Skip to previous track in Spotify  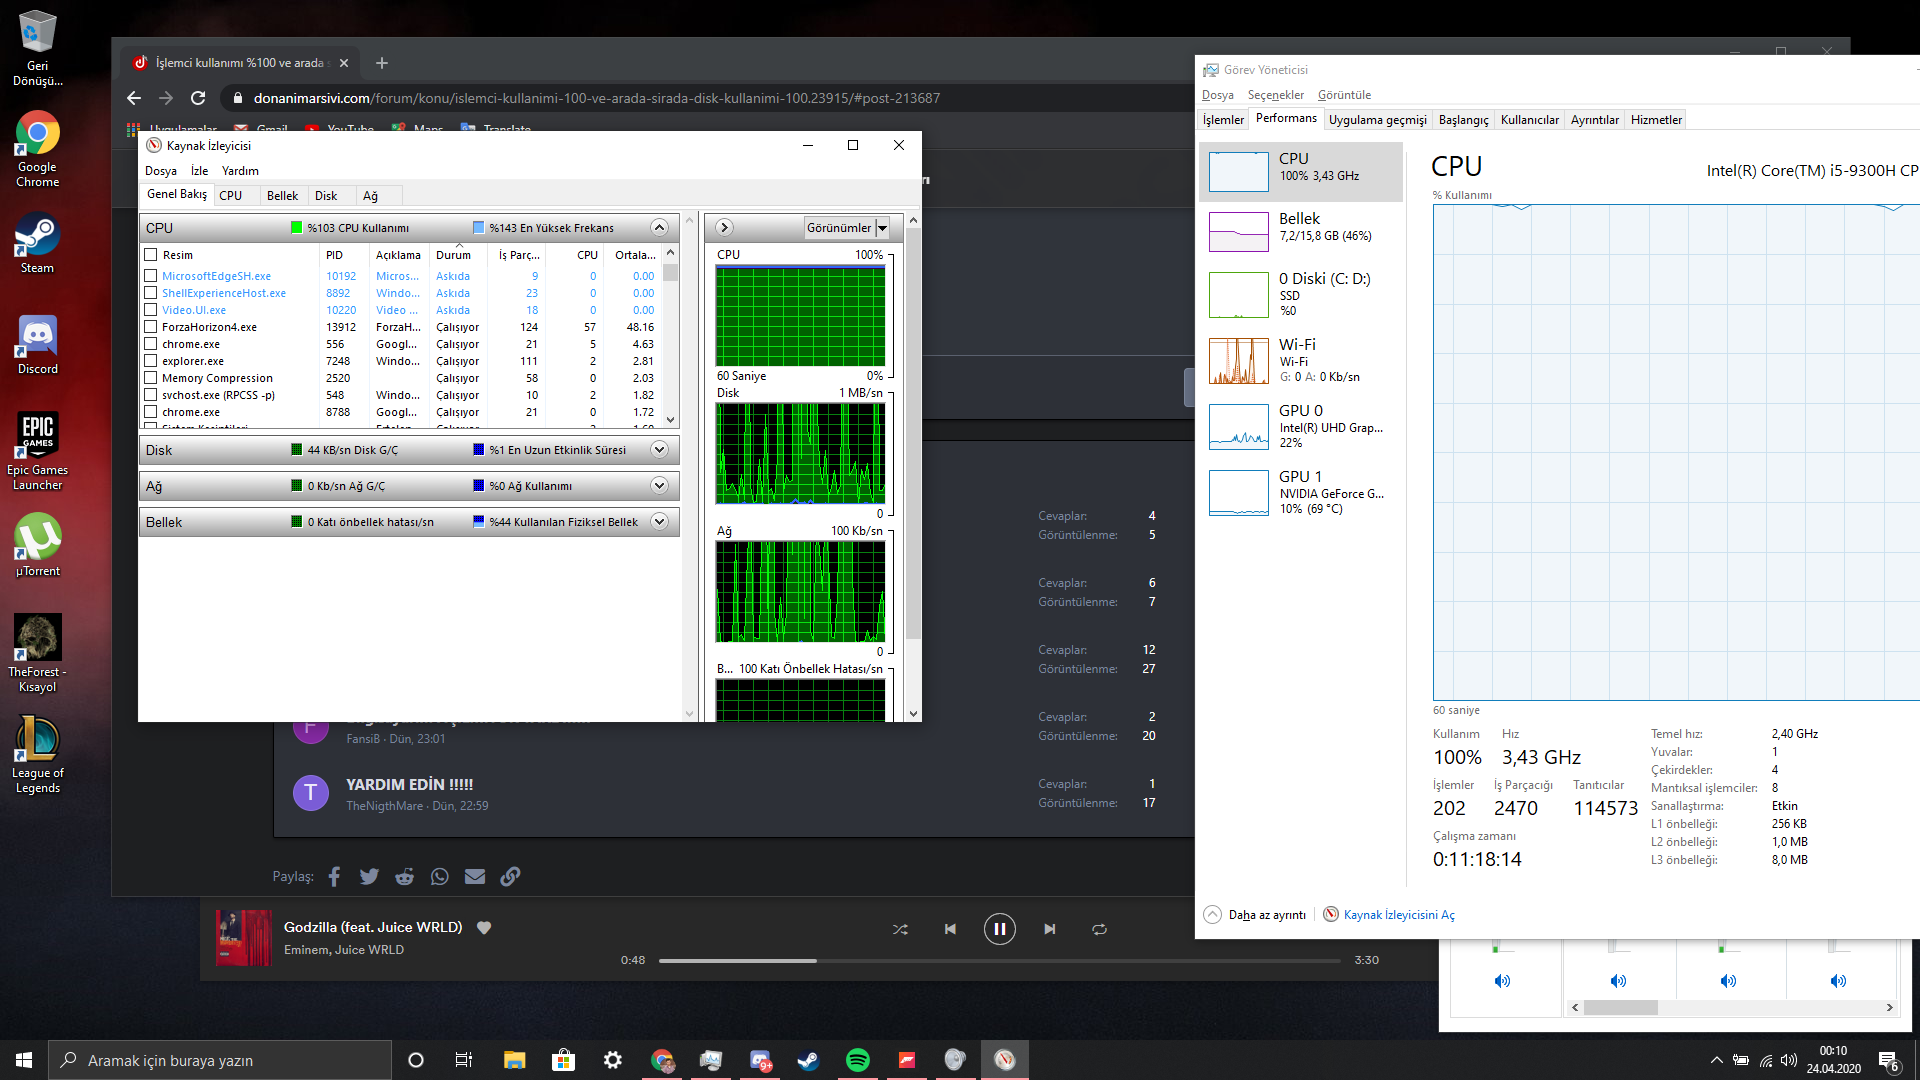point(950,929)
